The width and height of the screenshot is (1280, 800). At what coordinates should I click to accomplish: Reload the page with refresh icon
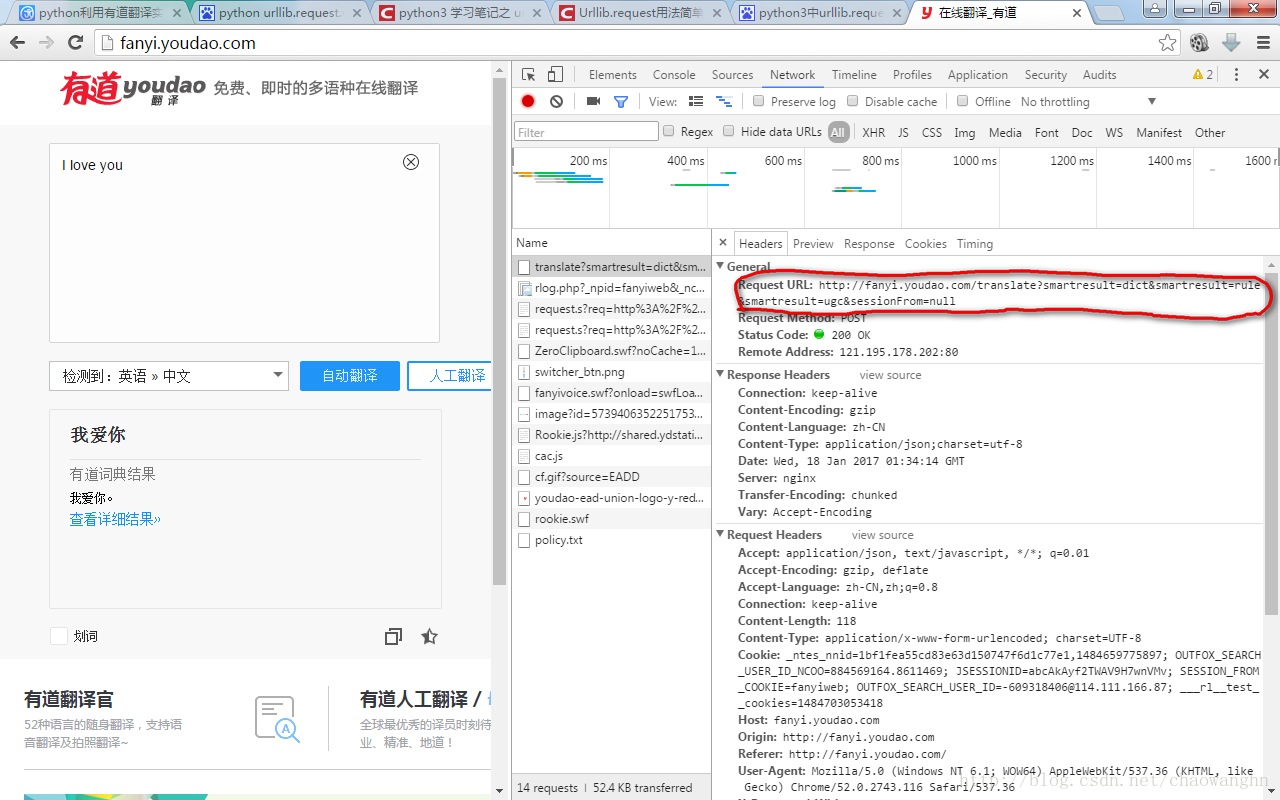(x=75, y=43)
